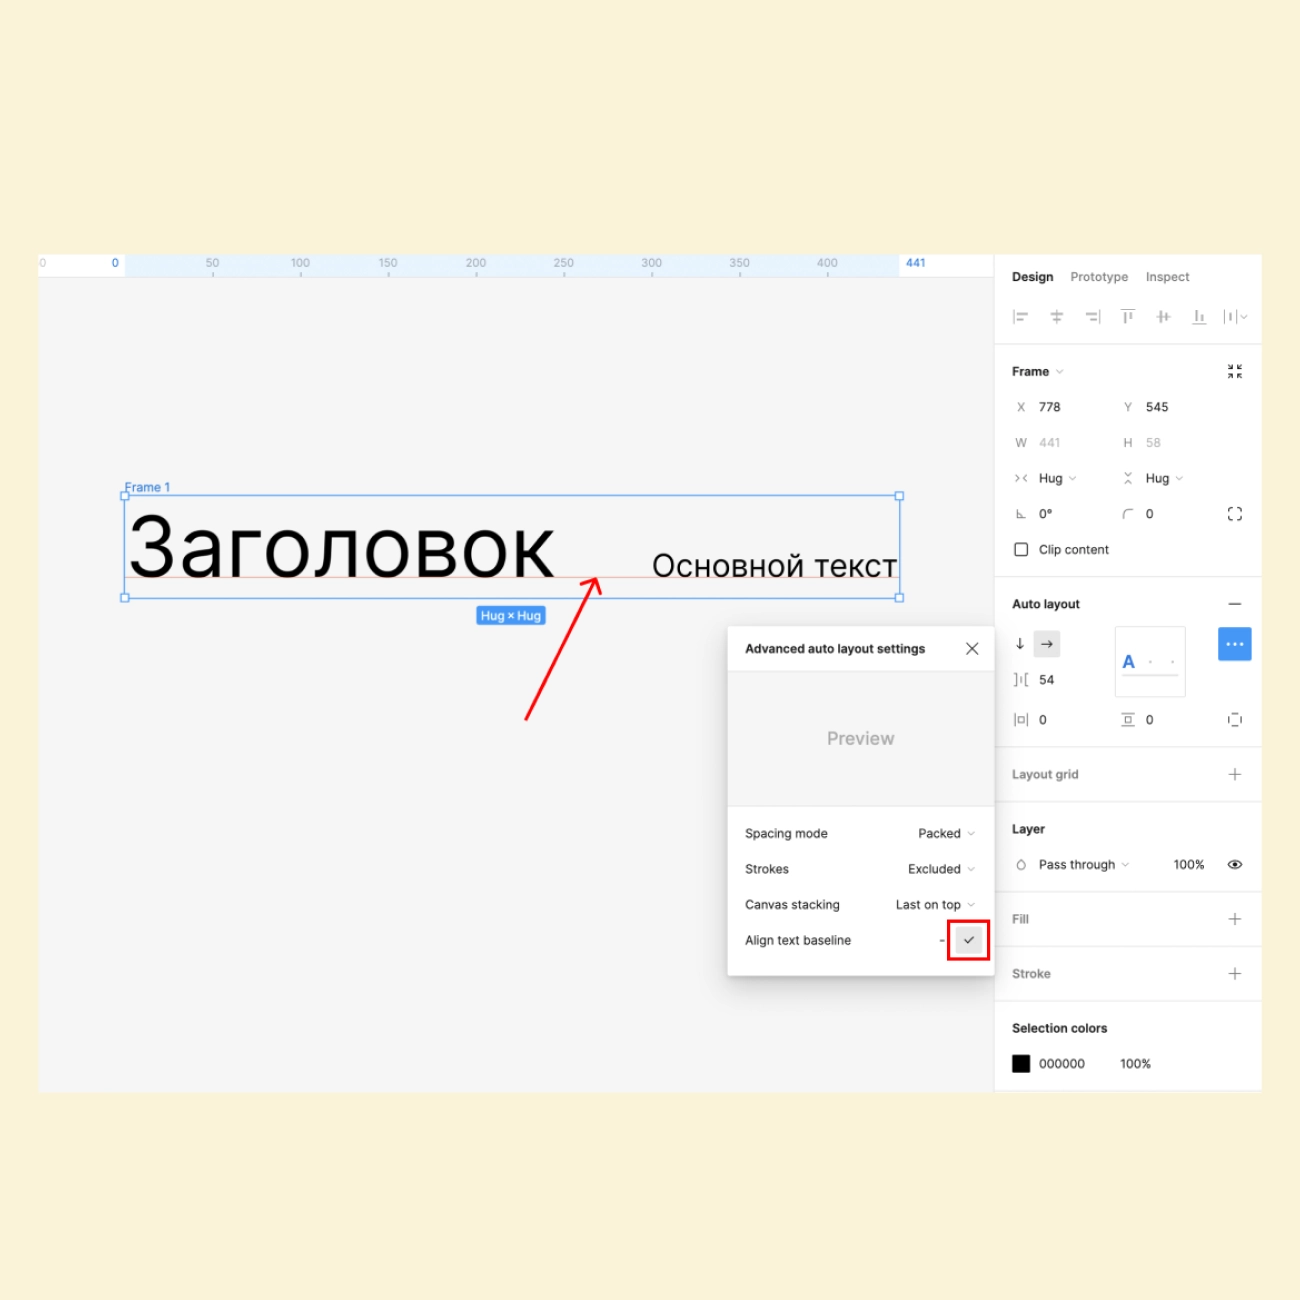Set horizontal auto layout direction arrow
This screenshot has height=1300, width=1300.
pos(1047,644)
